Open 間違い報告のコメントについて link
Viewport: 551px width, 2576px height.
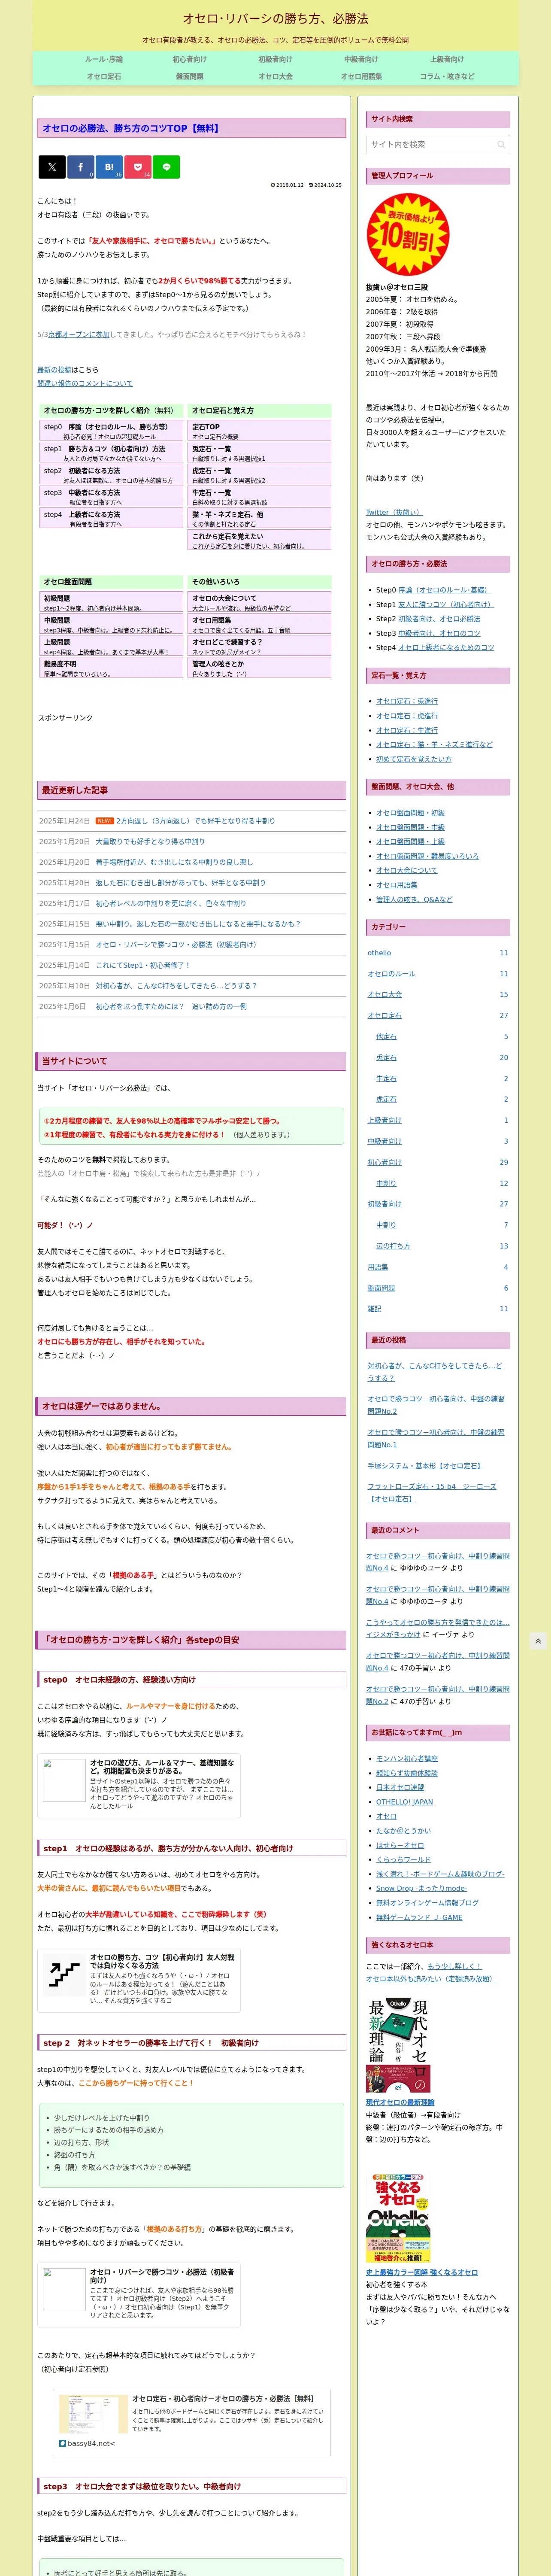pyautogui.click(x=85, y=383)
